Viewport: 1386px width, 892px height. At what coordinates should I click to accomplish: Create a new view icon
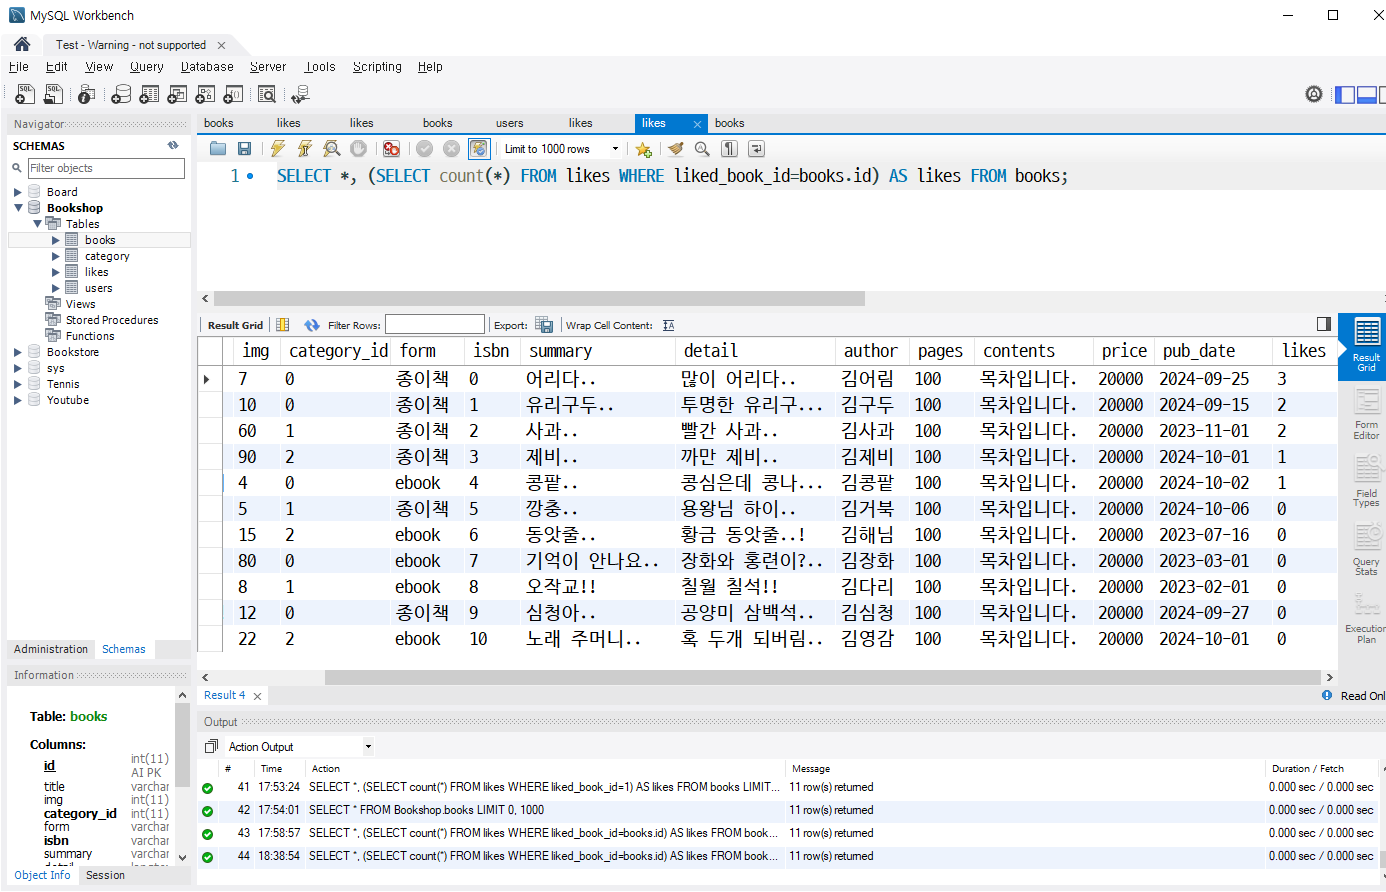(x=177, y=94)
